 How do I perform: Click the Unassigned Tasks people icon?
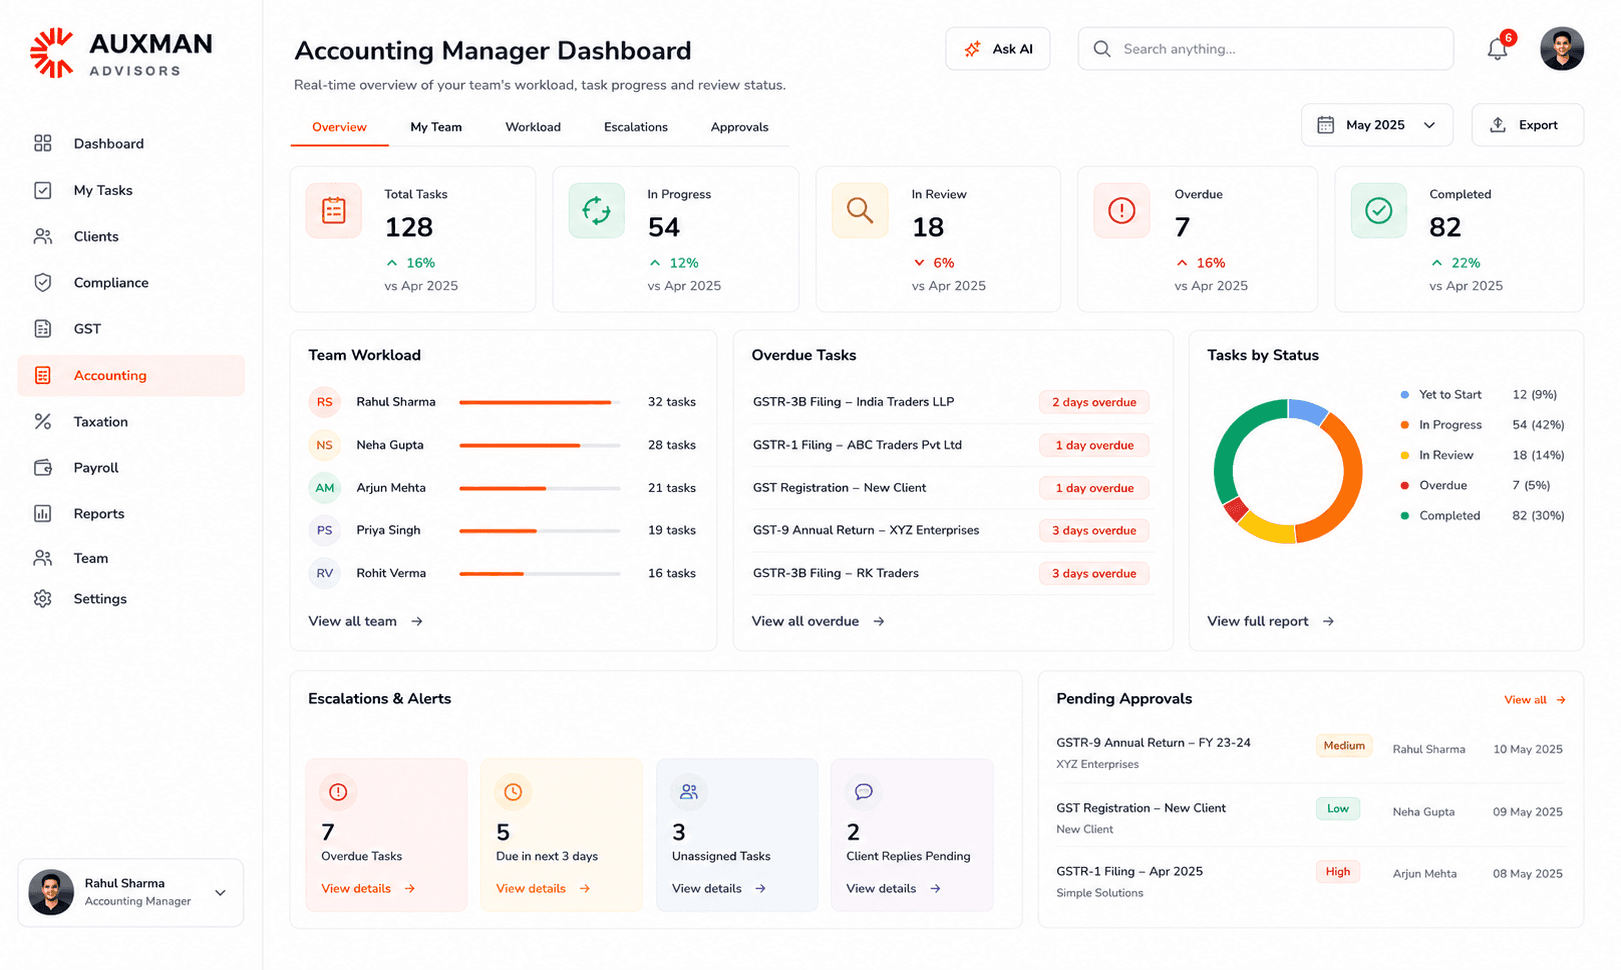tap(689, 792)
